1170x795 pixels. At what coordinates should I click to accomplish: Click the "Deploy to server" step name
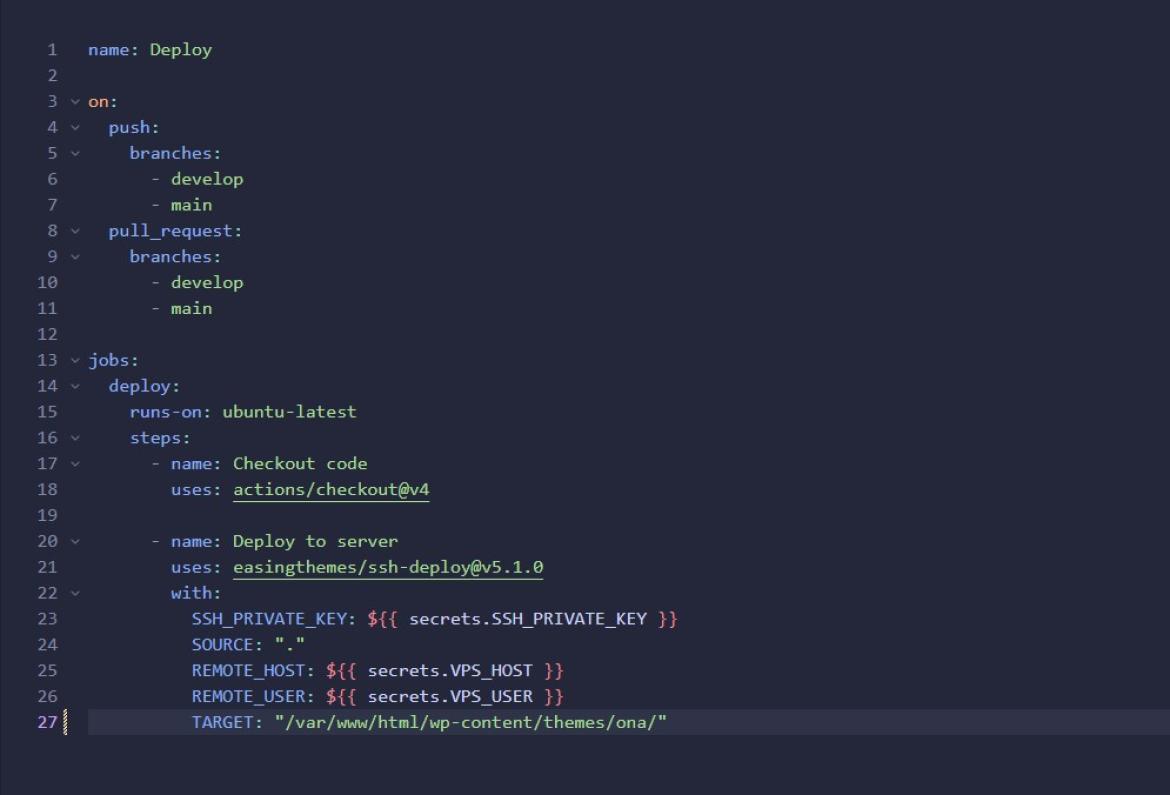pyautogui.click(x=315, y=541)
